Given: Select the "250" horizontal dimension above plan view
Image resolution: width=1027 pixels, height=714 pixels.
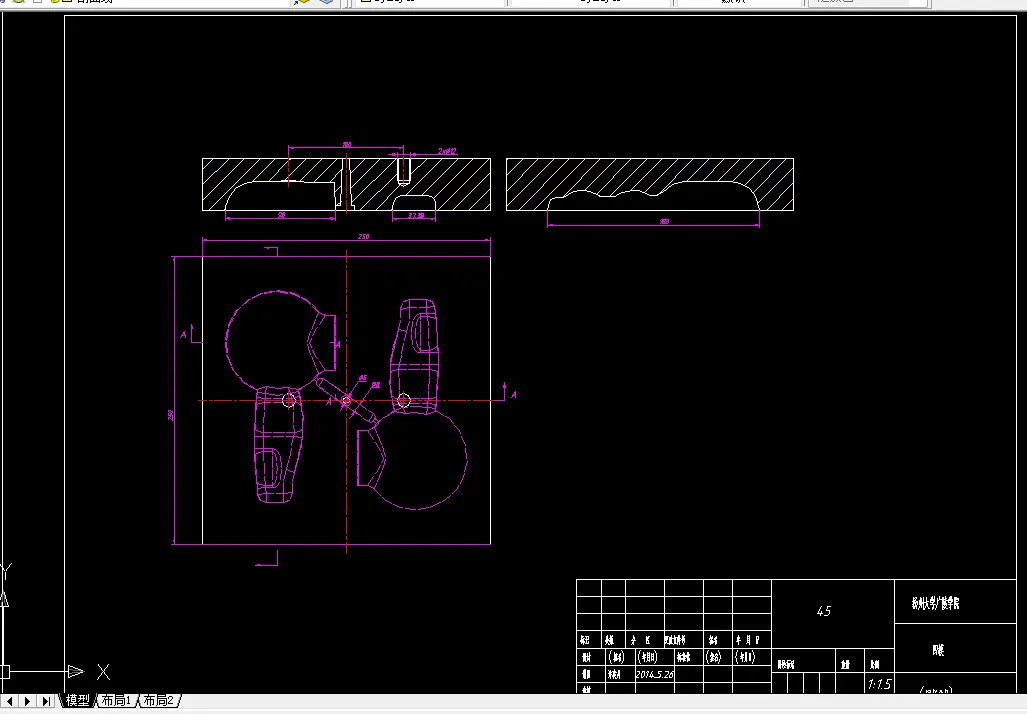Looking at the screenshot, I should [364, 236].
